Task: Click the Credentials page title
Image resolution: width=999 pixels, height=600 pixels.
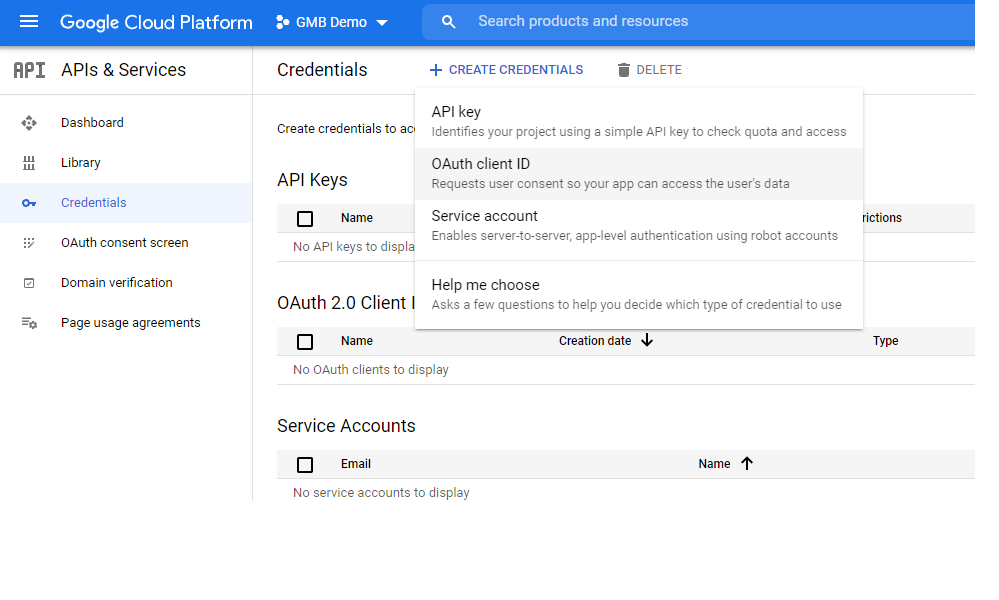Action: pyautogui.click(x=322, y=70)
